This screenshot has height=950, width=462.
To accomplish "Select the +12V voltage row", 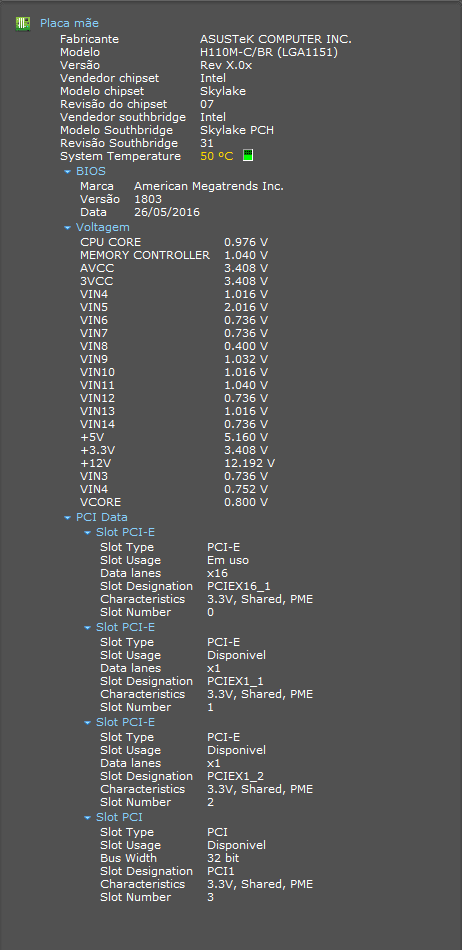I will [177, 463].
